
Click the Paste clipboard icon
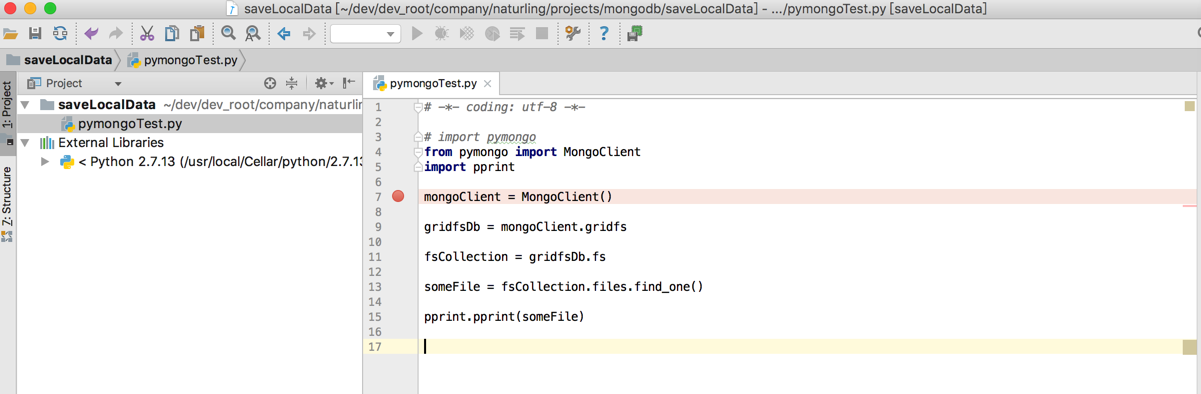(x=197, y=34)
